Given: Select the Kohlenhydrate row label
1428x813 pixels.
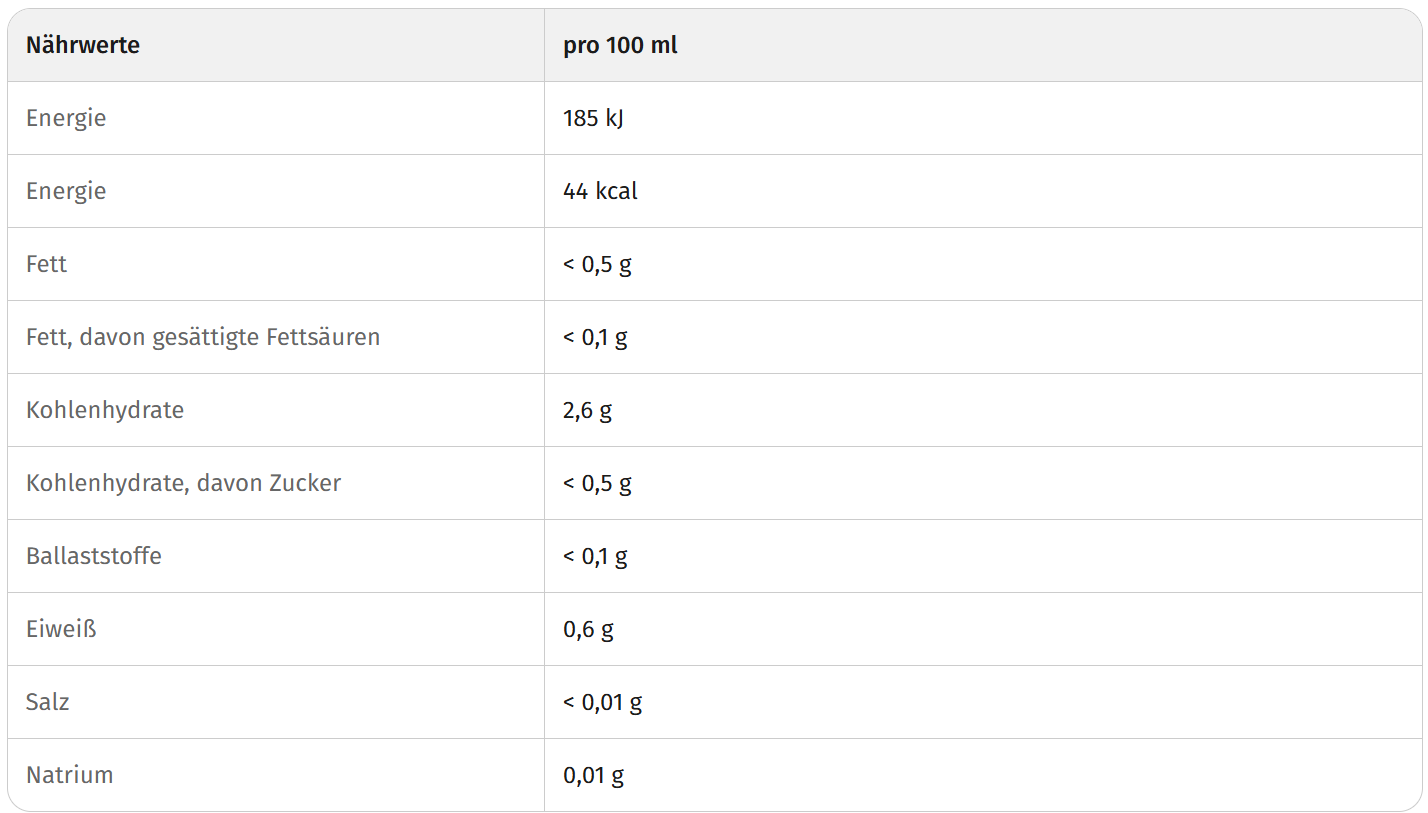Looking at the screenshot, I should 105,410.
